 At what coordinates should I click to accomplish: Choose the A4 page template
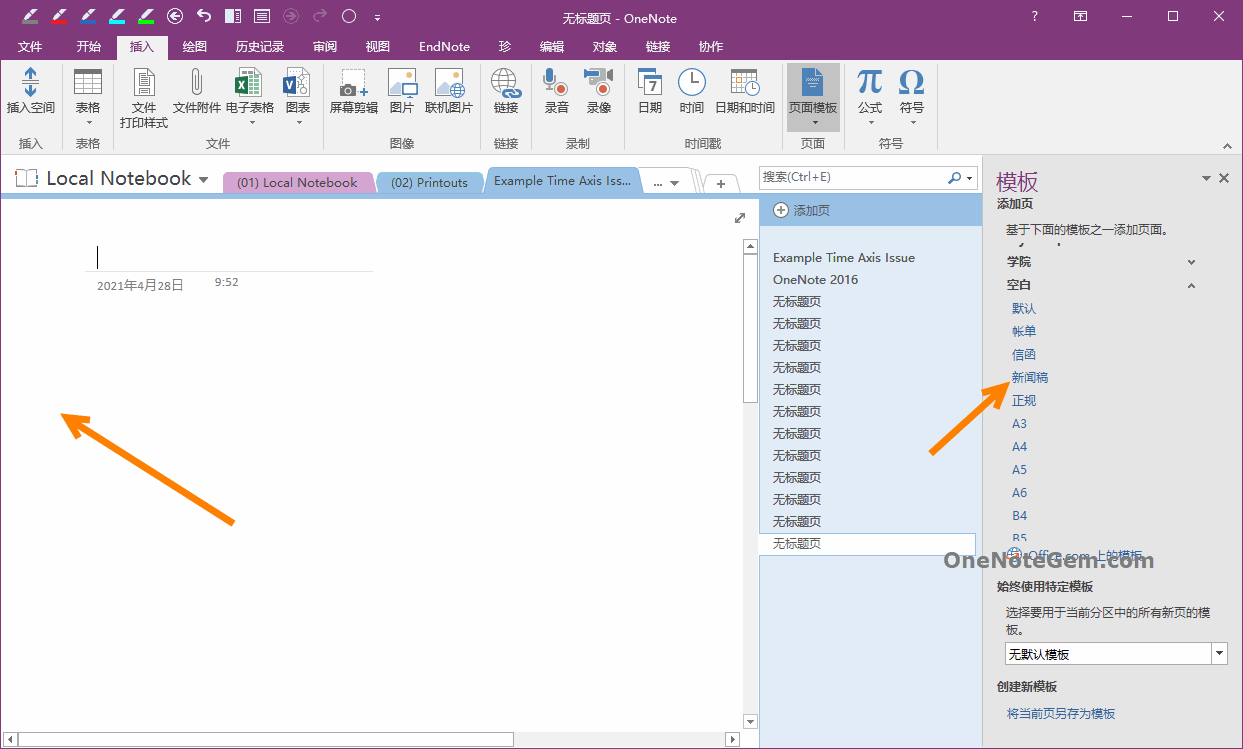(1019, 447)
